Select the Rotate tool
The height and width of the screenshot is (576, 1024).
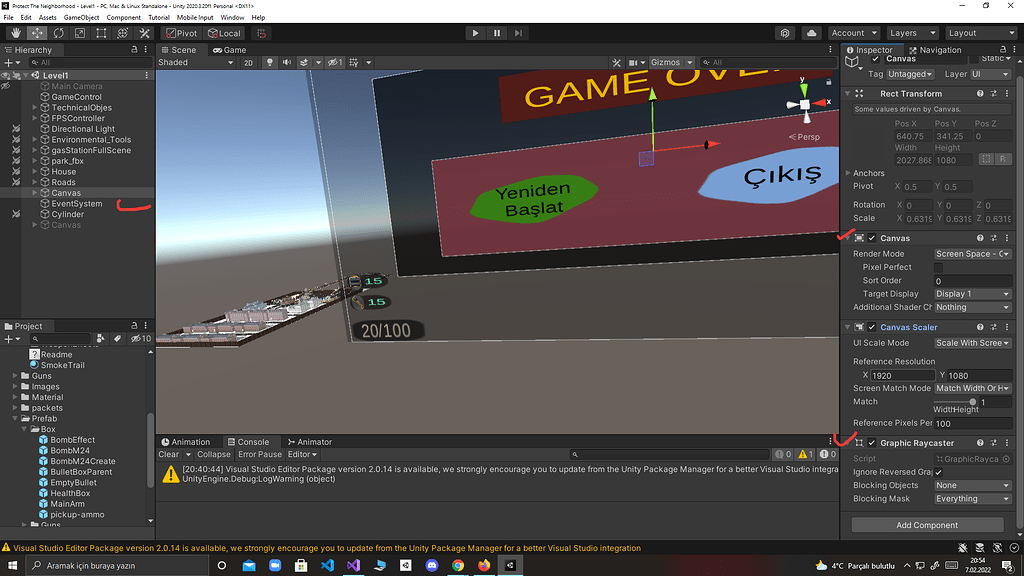click(58, 33)
